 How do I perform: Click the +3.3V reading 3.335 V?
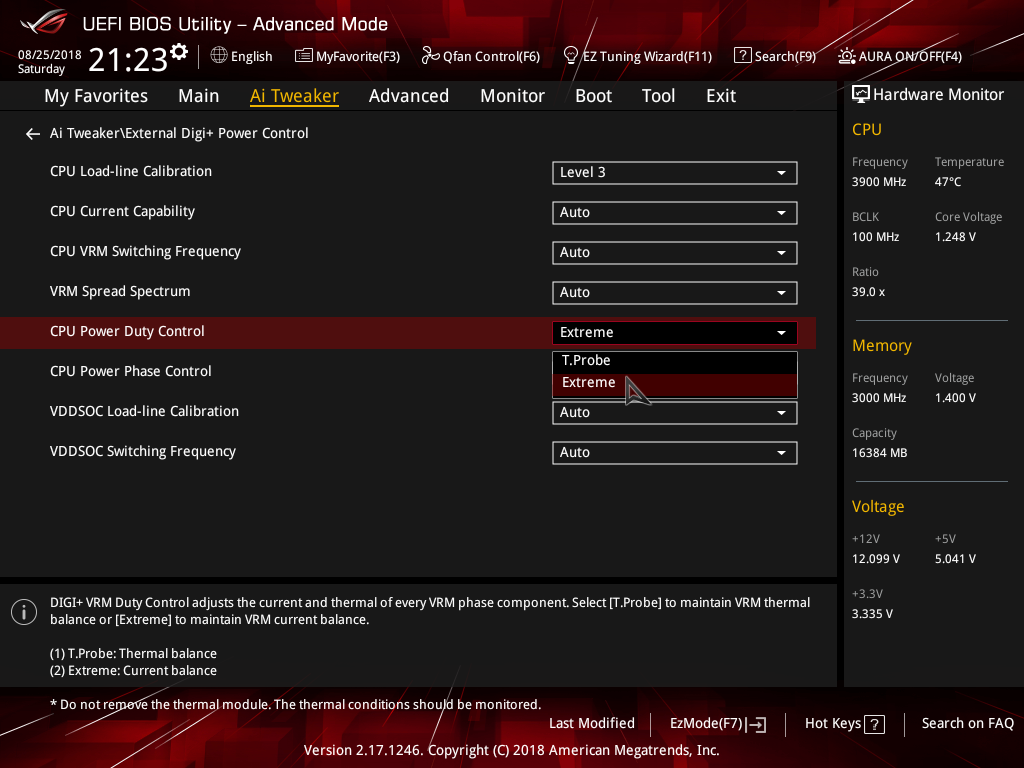point(872,614)
